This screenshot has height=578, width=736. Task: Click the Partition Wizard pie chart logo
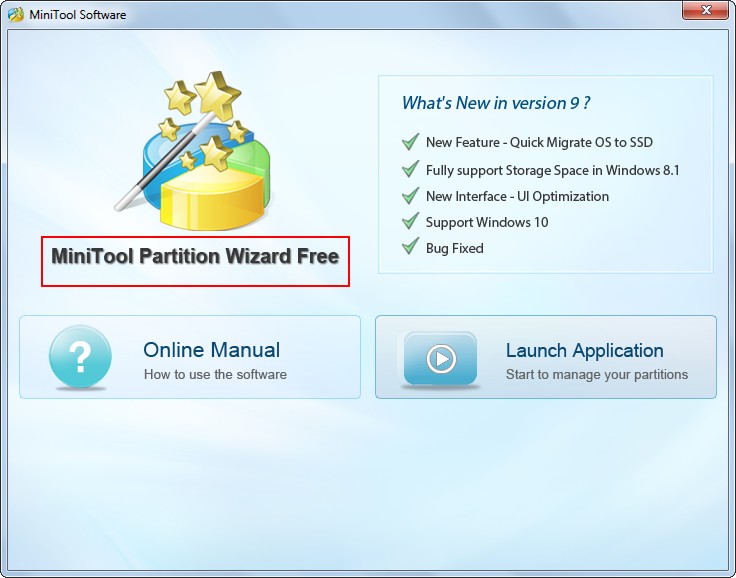coord(193,151)
